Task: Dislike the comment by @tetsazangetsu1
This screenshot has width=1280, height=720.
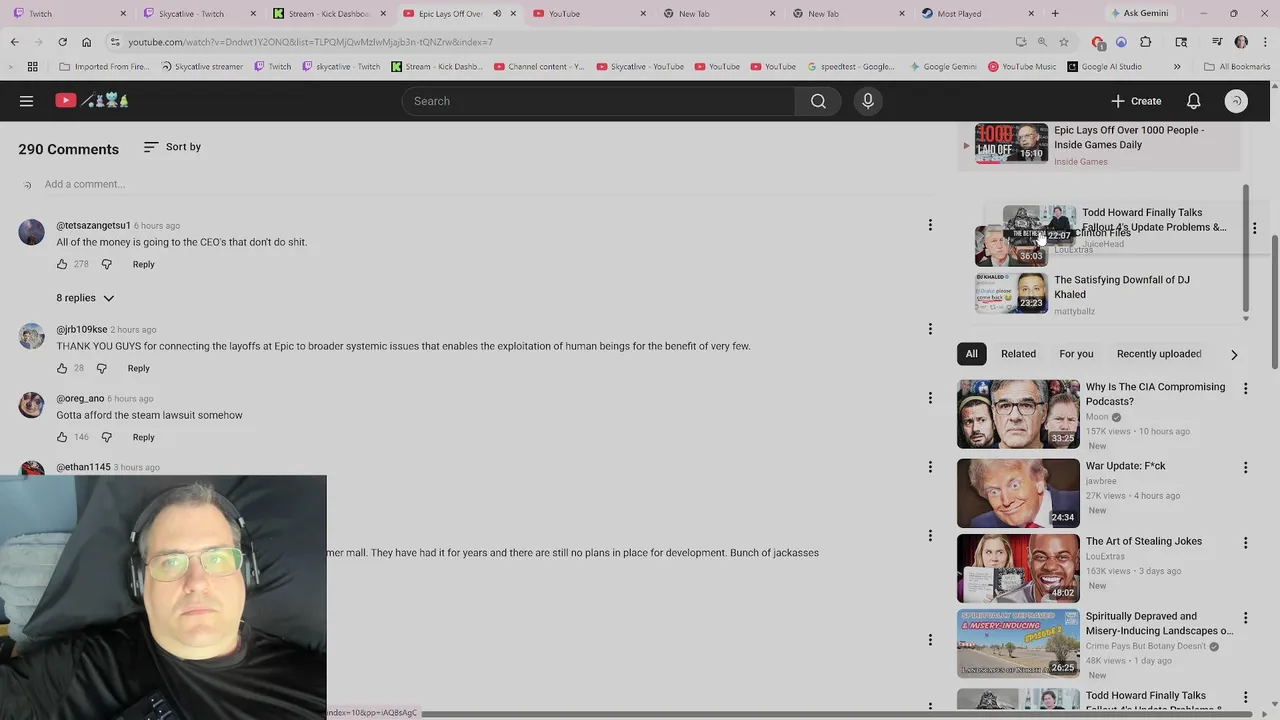Action: click(x=107, y=264)
